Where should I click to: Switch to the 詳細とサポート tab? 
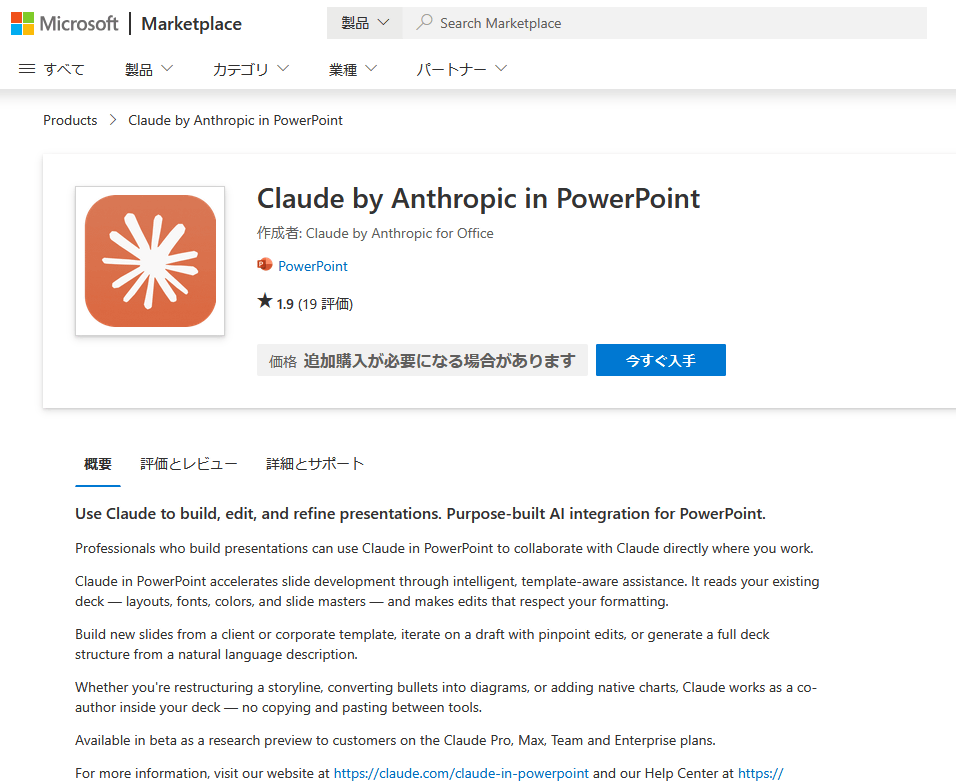pyautogui.click(x=315, y=464)
